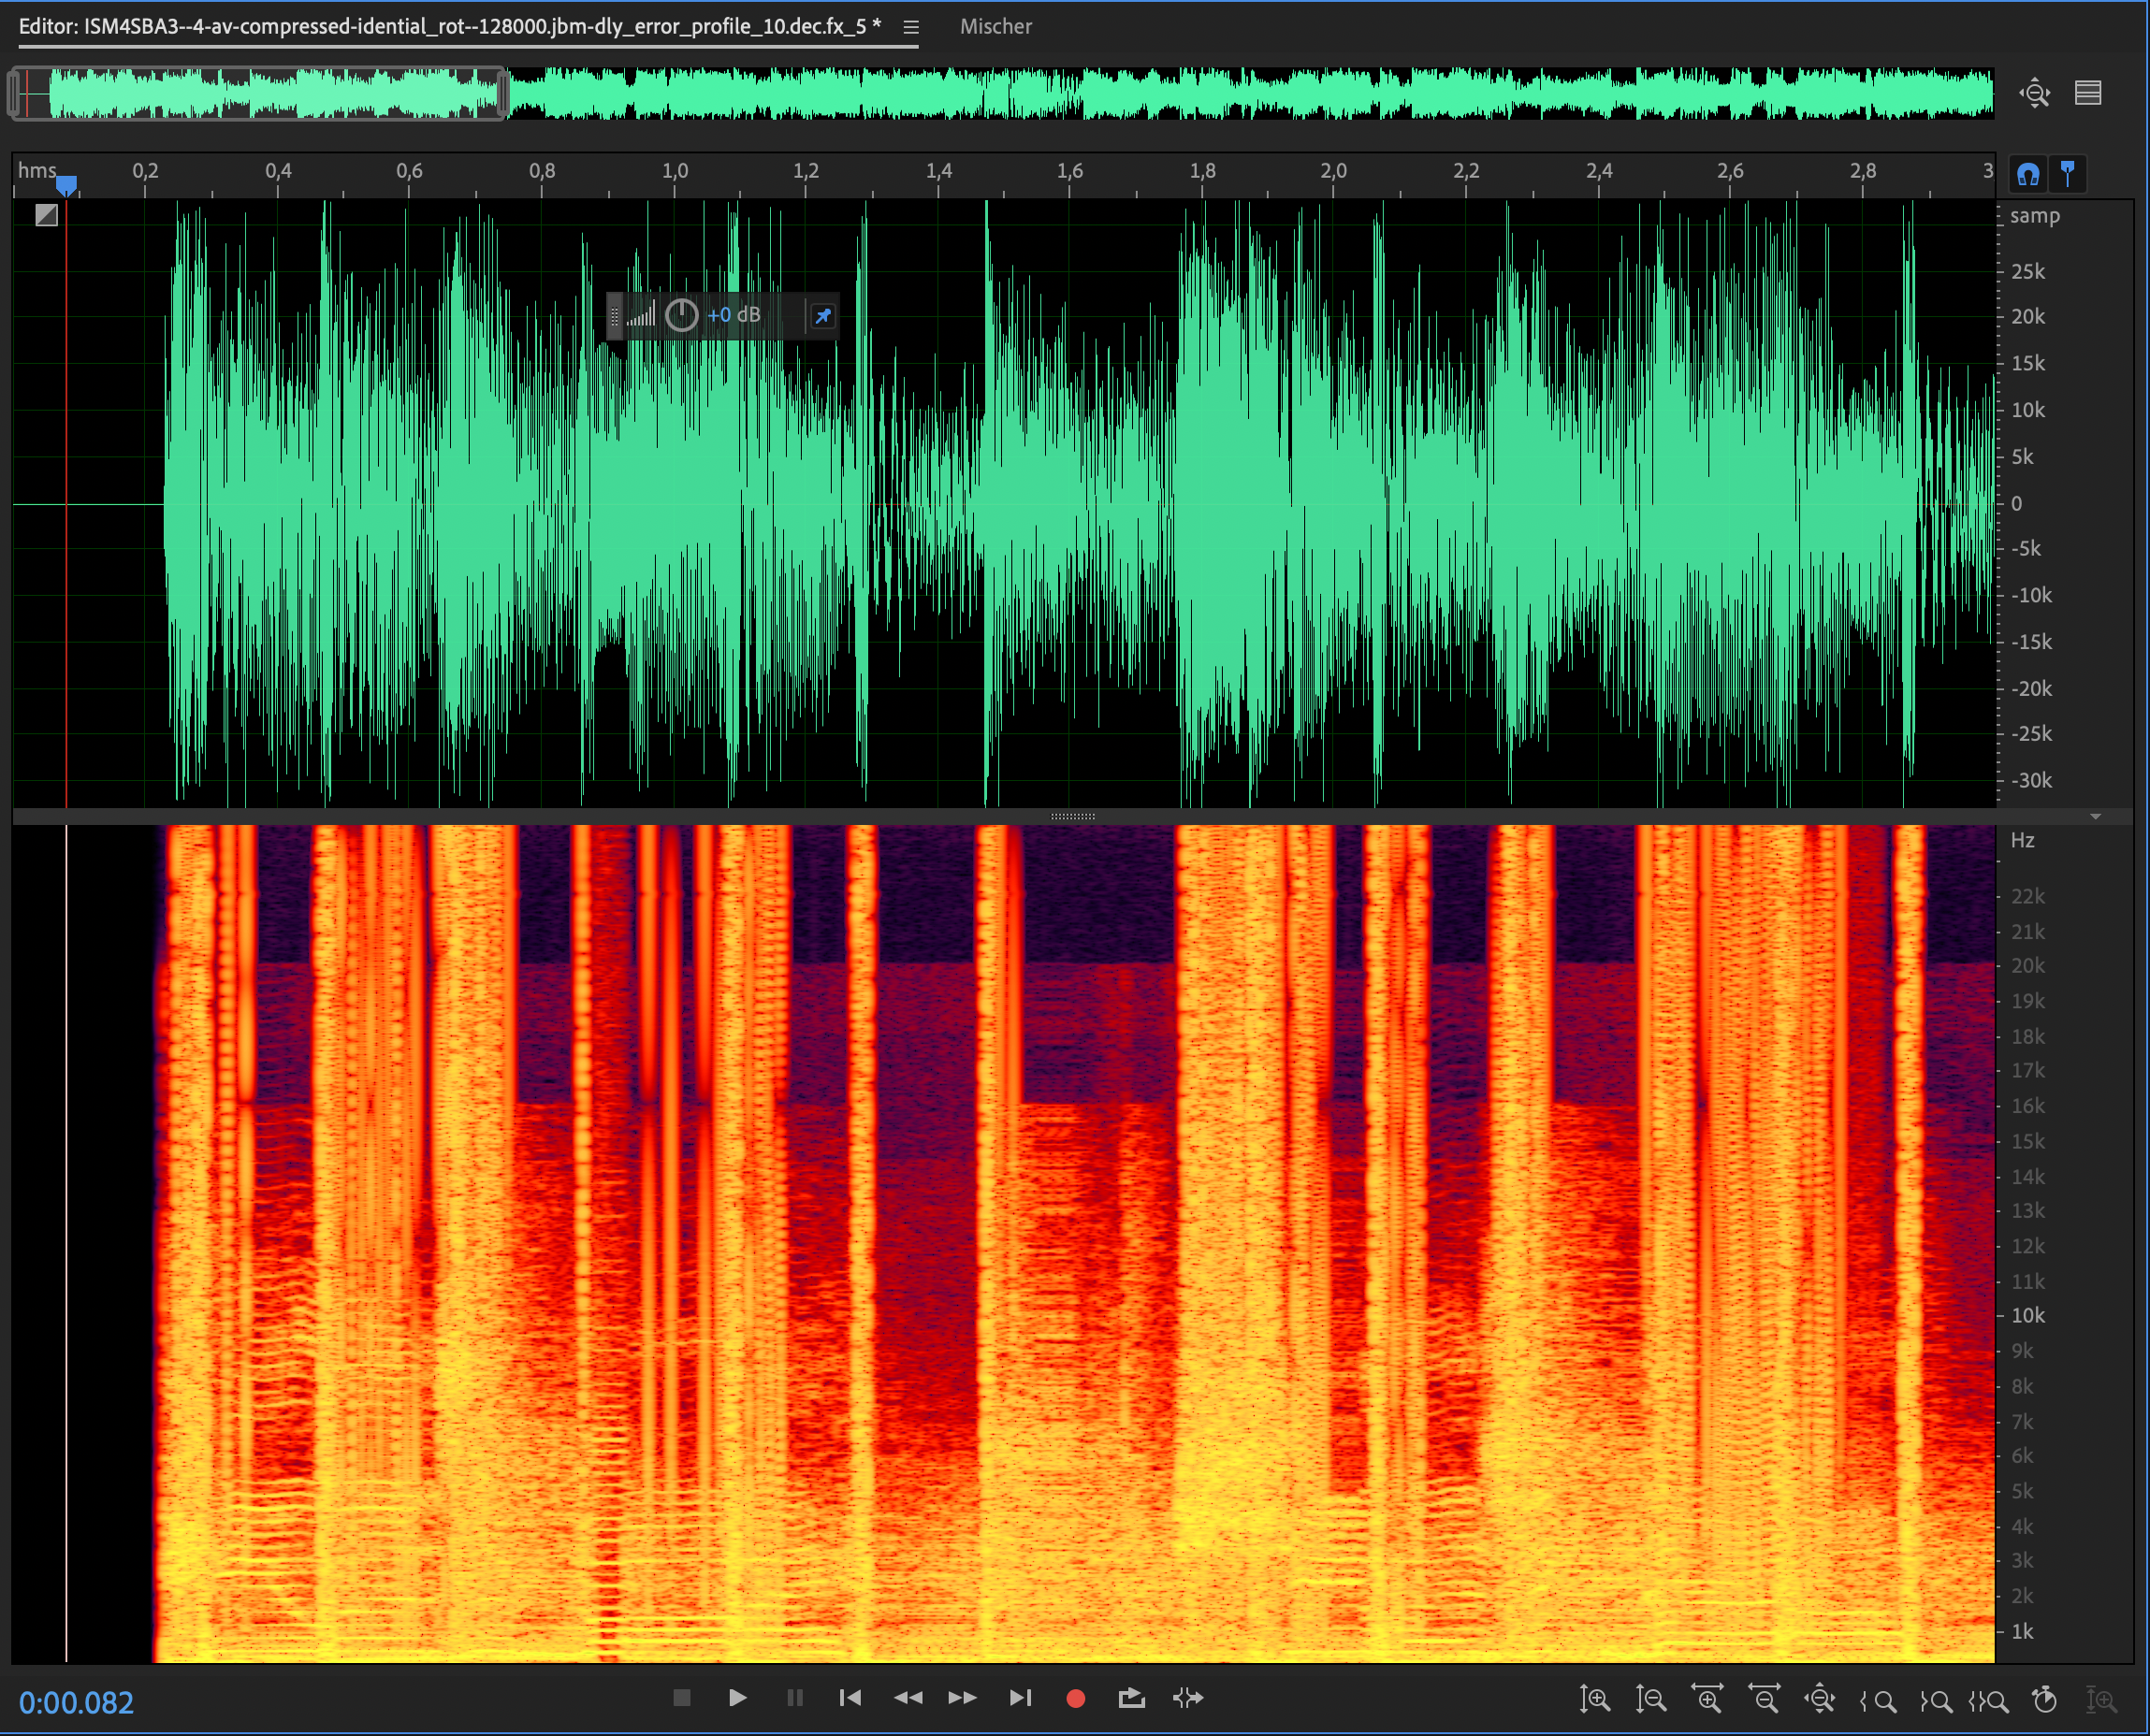Toggle the blue pin marker by ruler
This screenshot has height=1736, width=2150.
coord(2067,175)
